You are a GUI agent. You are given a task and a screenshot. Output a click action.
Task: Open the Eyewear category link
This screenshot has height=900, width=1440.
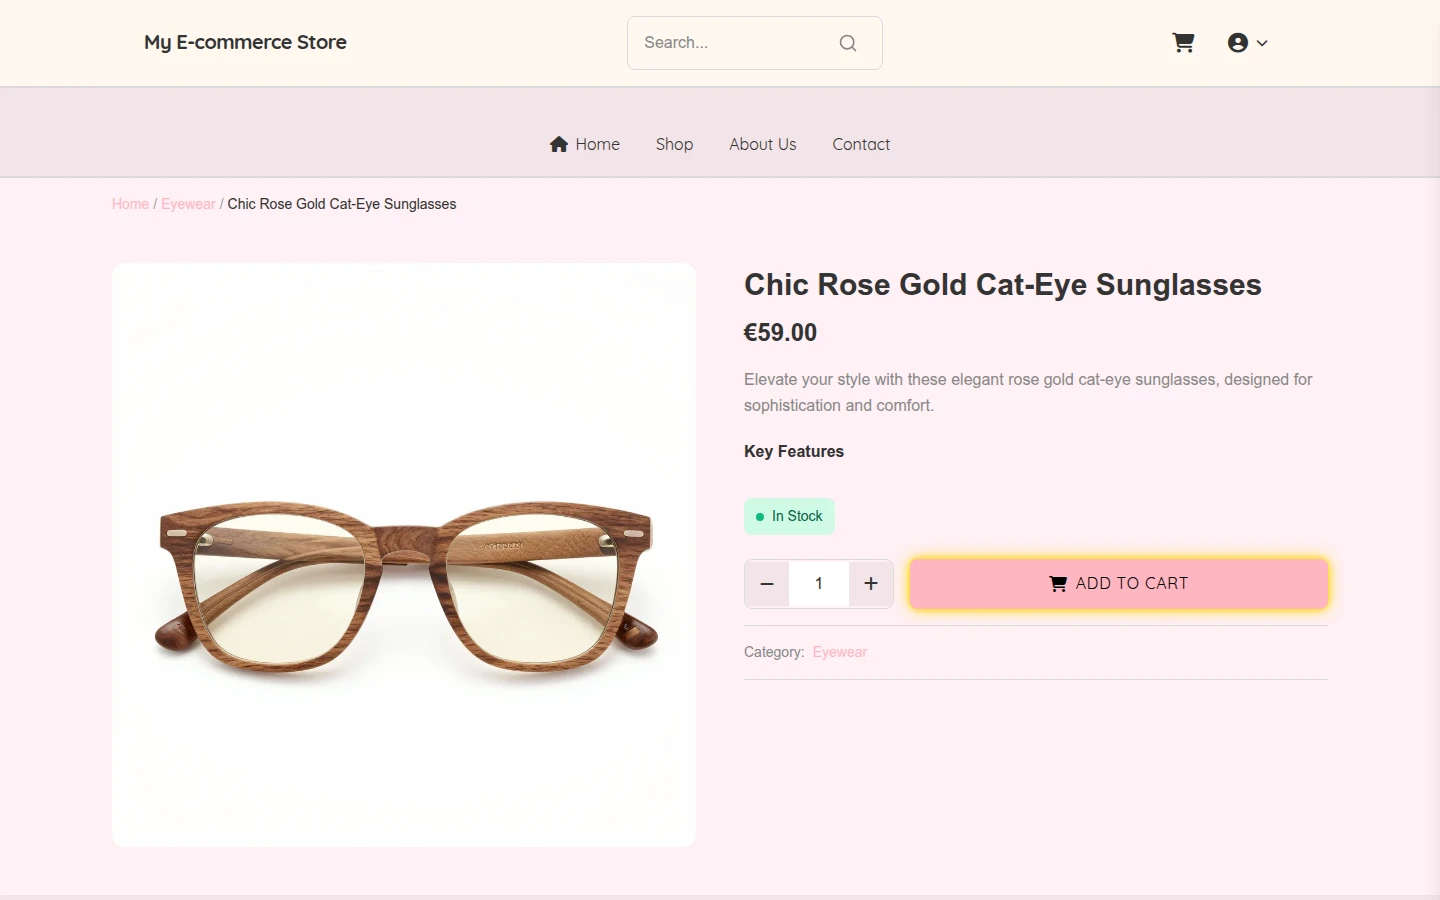tap(840, 652)
